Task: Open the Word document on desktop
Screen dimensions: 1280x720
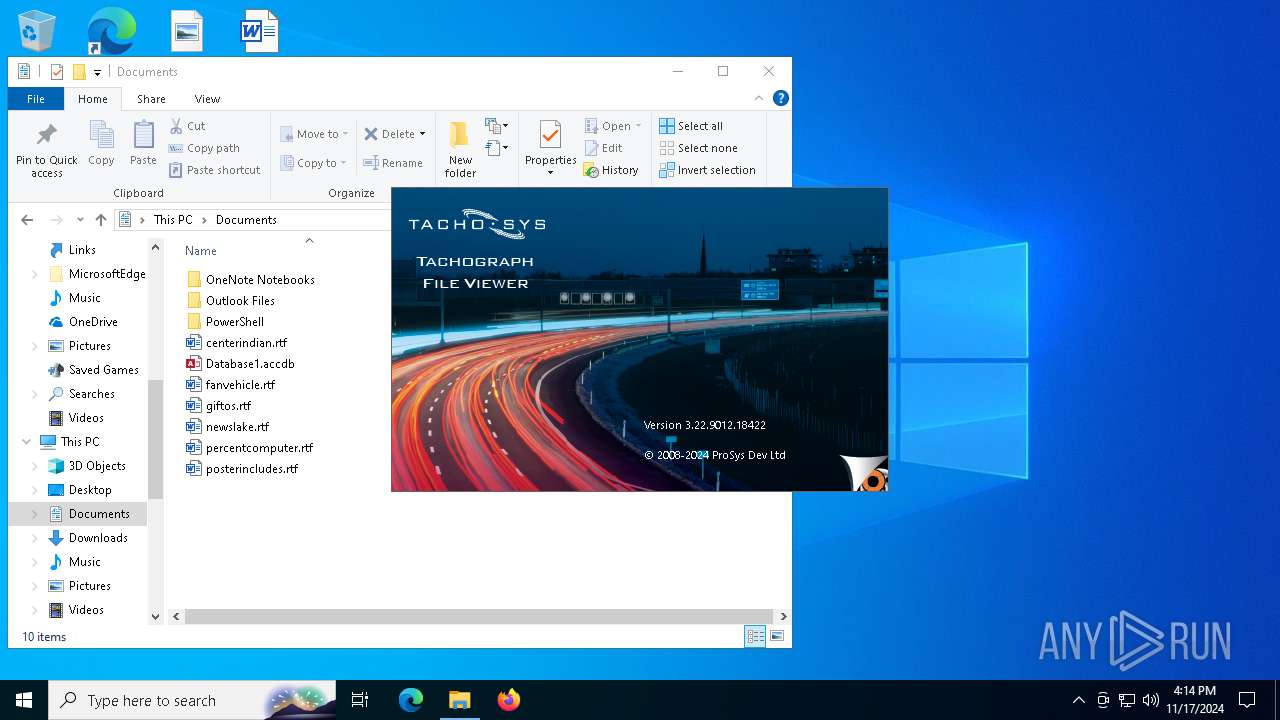Action: (x=259, y=31)
